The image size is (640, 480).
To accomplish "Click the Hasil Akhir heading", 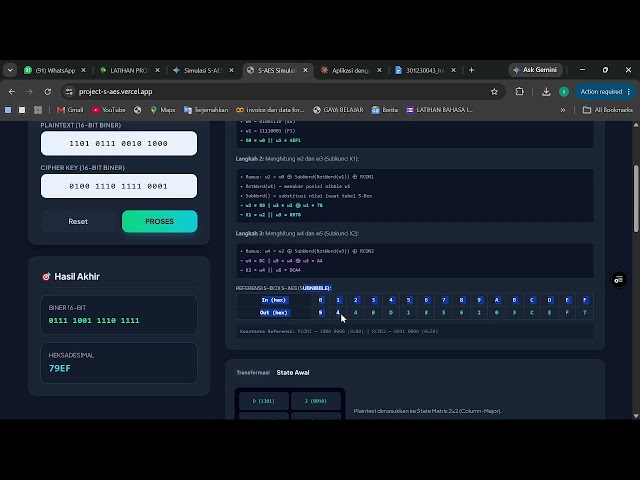I will [x=77, y=276].
